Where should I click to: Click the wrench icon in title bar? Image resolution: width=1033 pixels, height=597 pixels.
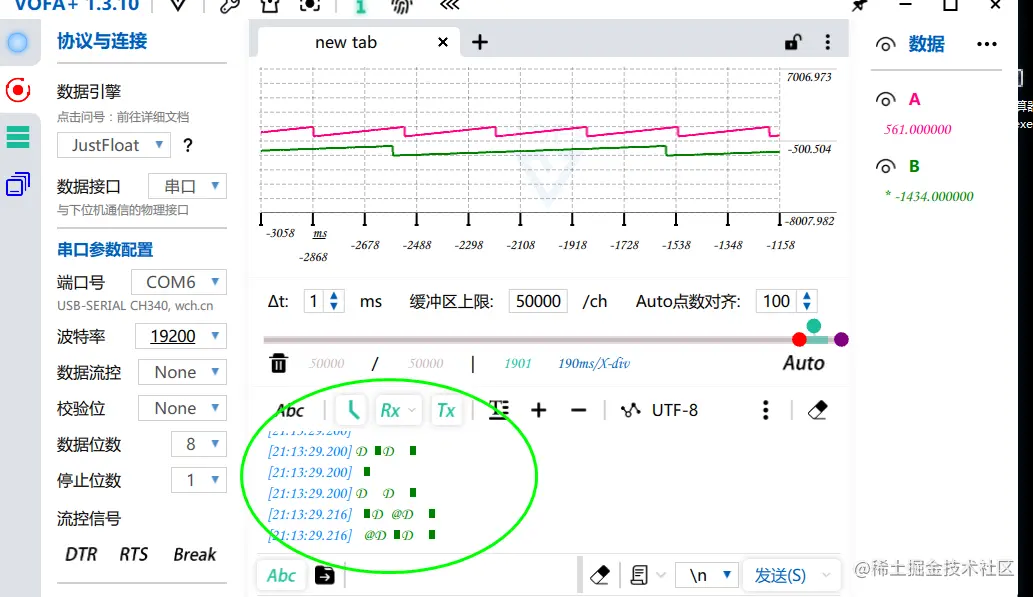(x=230, y=6)
